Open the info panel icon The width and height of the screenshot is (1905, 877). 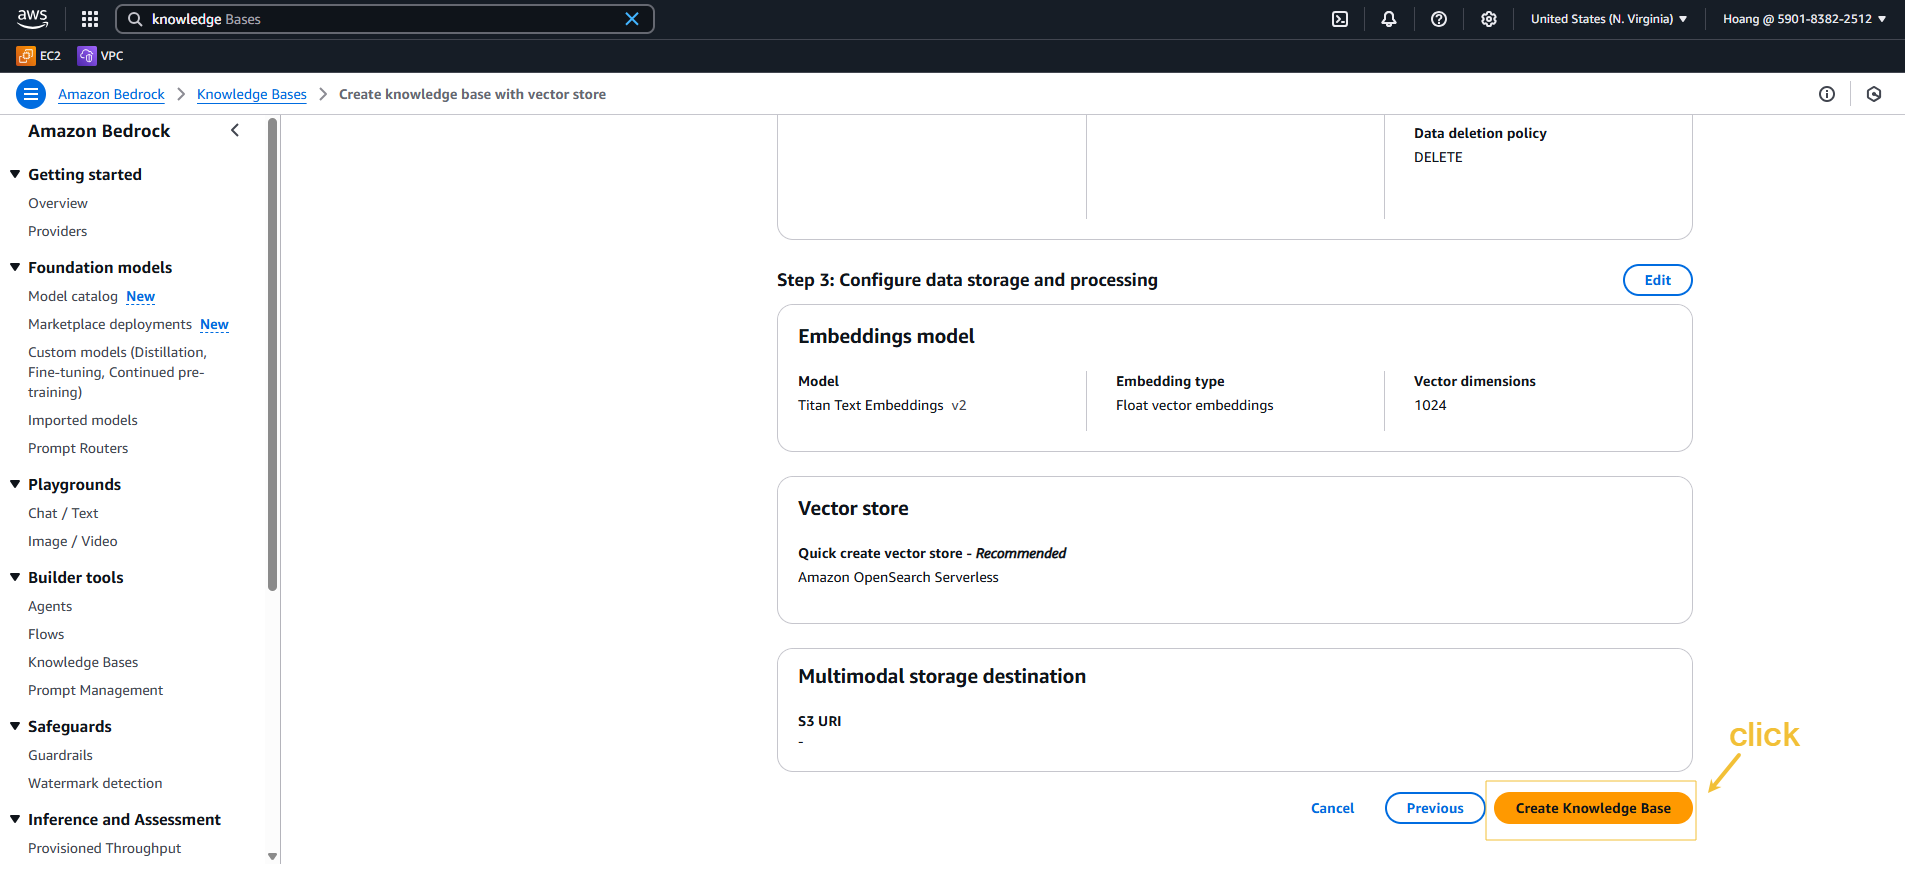1827,94
